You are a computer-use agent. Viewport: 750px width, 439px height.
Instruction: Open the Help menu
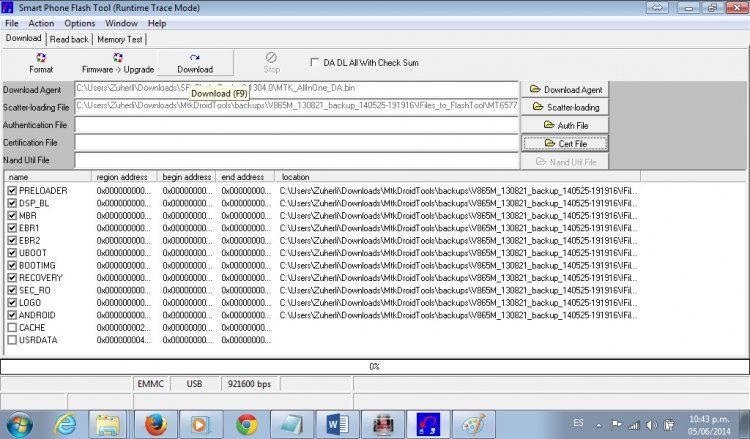tap(157, 23)
